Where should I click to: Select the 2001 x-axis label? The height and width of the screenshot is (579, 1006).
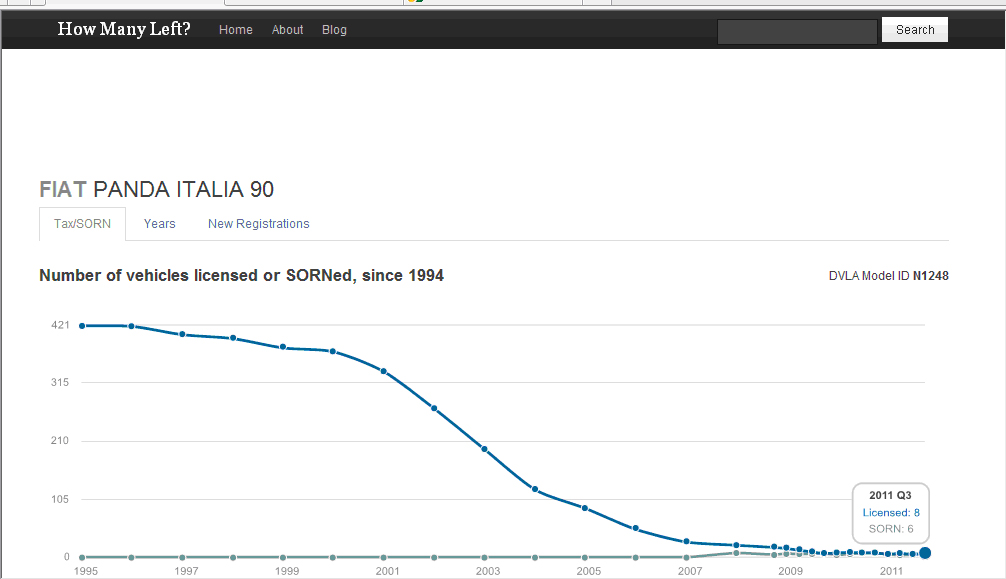pos(388,571)
